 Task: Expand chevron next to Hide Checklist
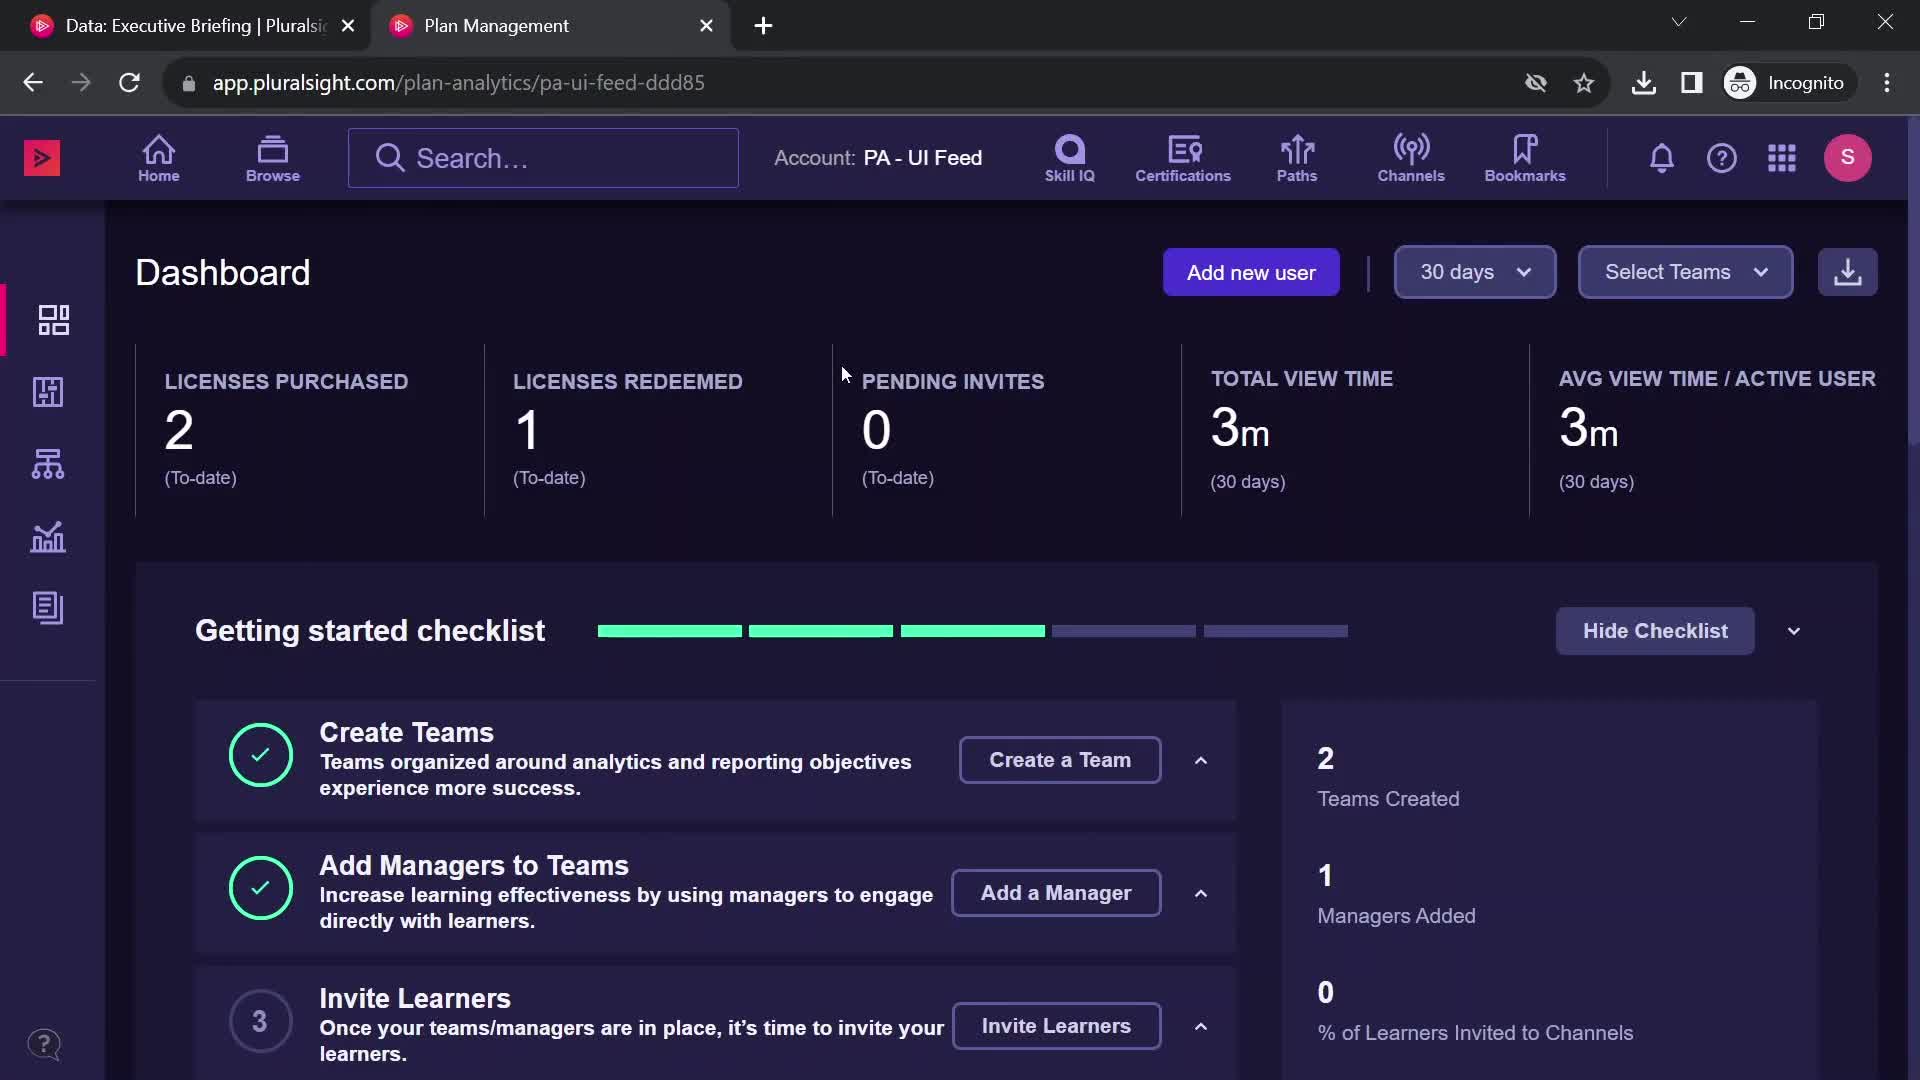click(x=1793, y=631)
